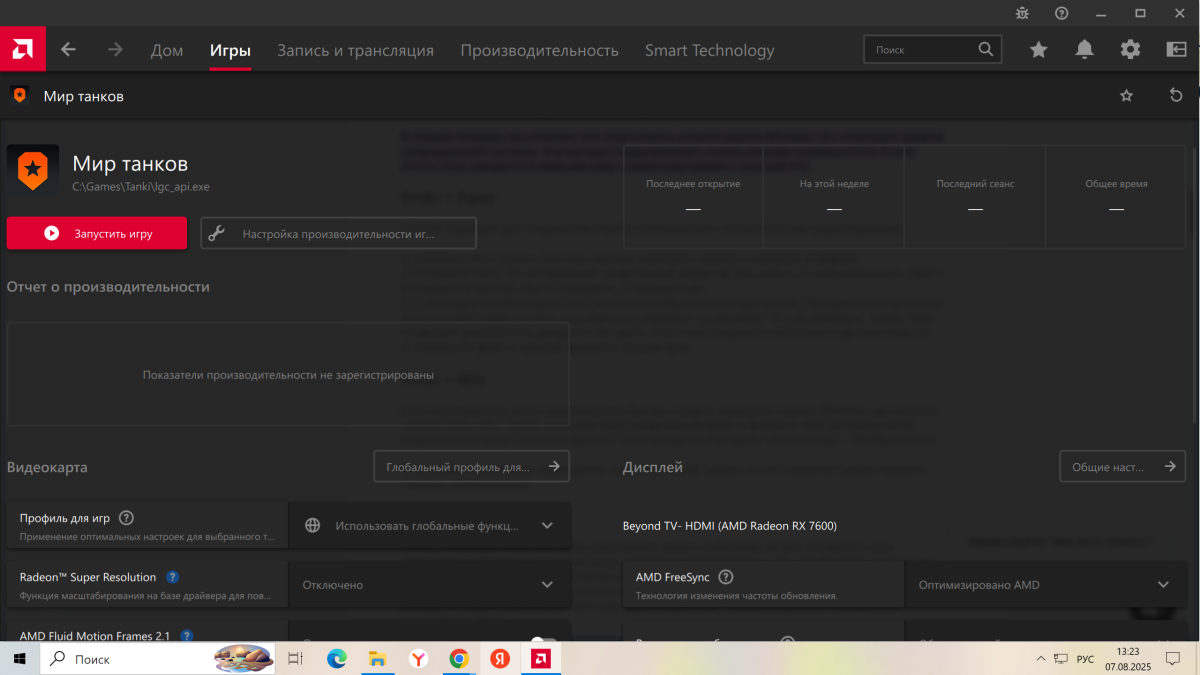Open the Запись и трансляция tab
Screen dimensions: 1200x675
pyautogui.click(x=355, y=50)
